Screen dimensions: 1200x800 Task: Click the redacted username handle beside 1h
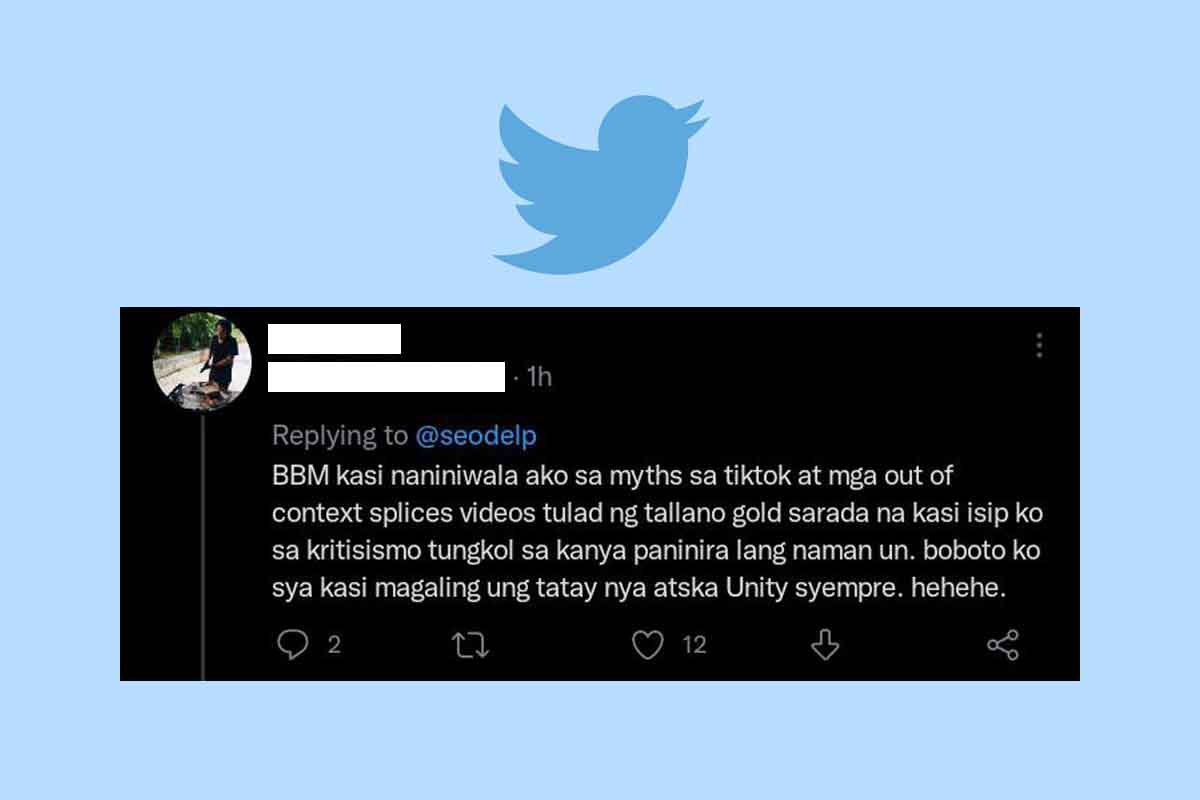click(x=386, y=377)
